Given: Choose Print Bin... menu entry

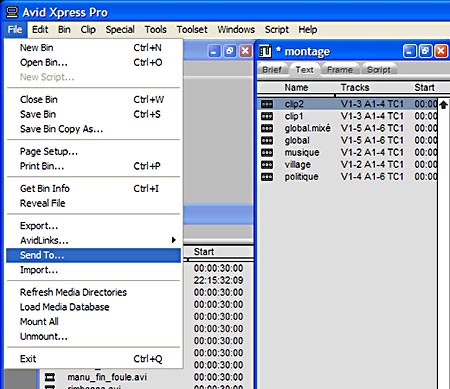Looking at the screenshot, I should pos(93,166).
